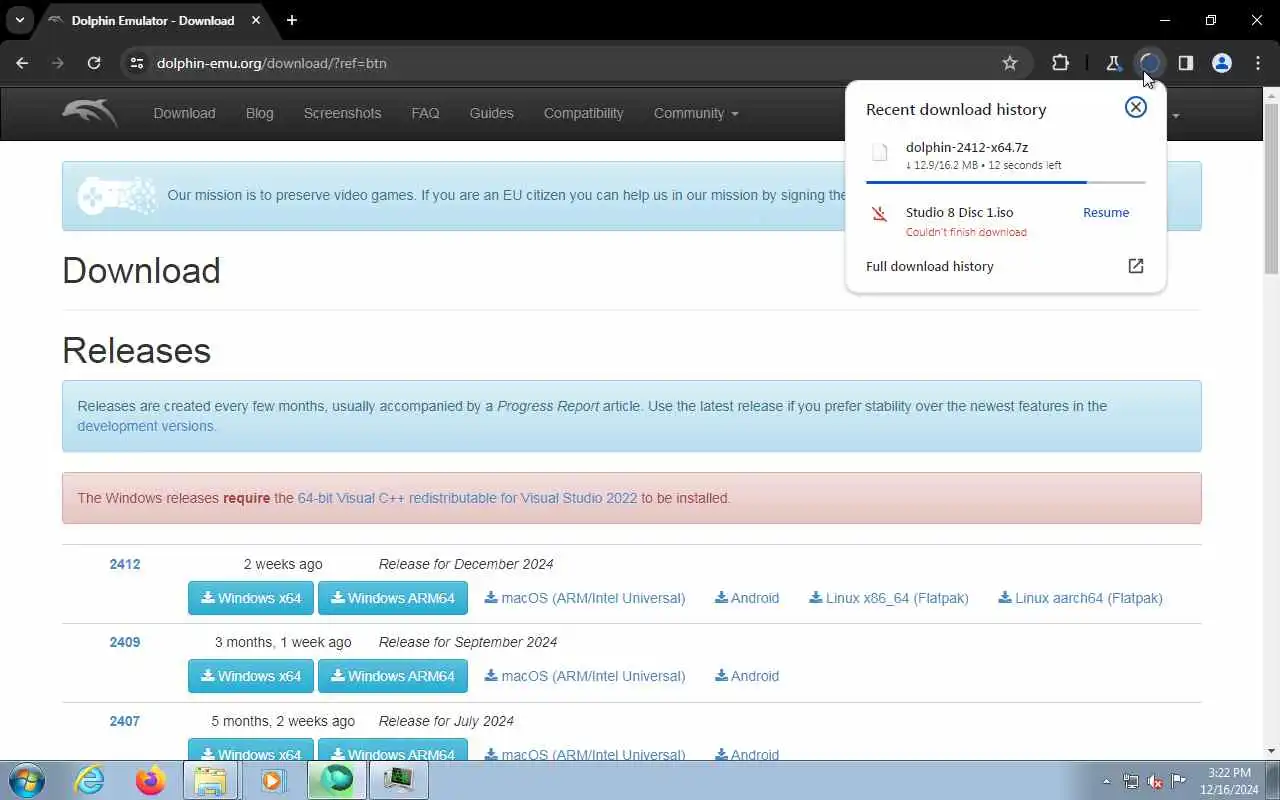This screenshot has height=800, width=1280.
Task: Launch Firefox from the taskbar
Action: 151,780
